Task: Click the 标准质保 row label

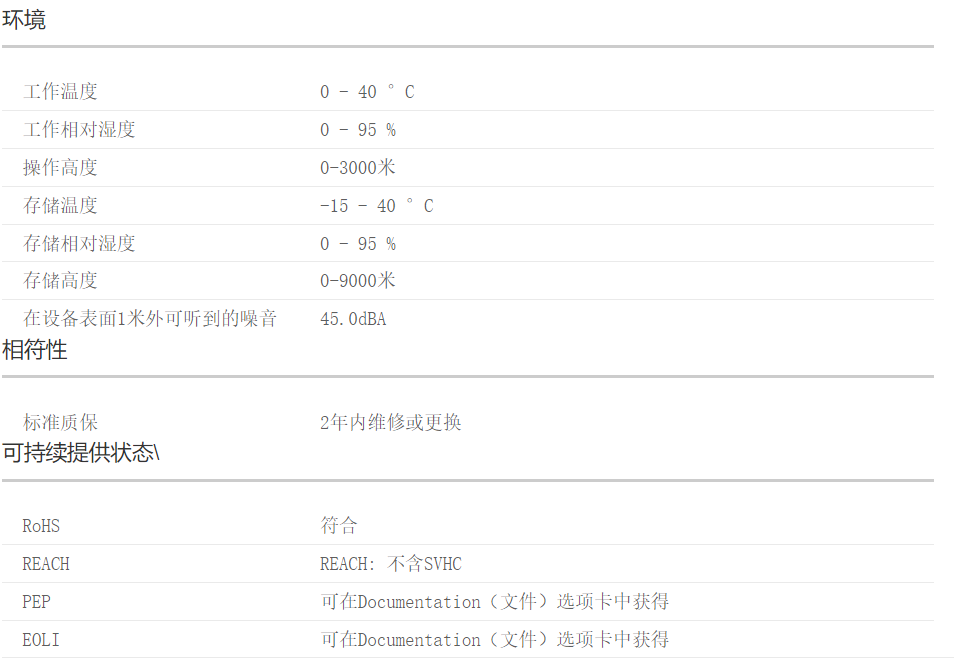Action: (61, 423)
